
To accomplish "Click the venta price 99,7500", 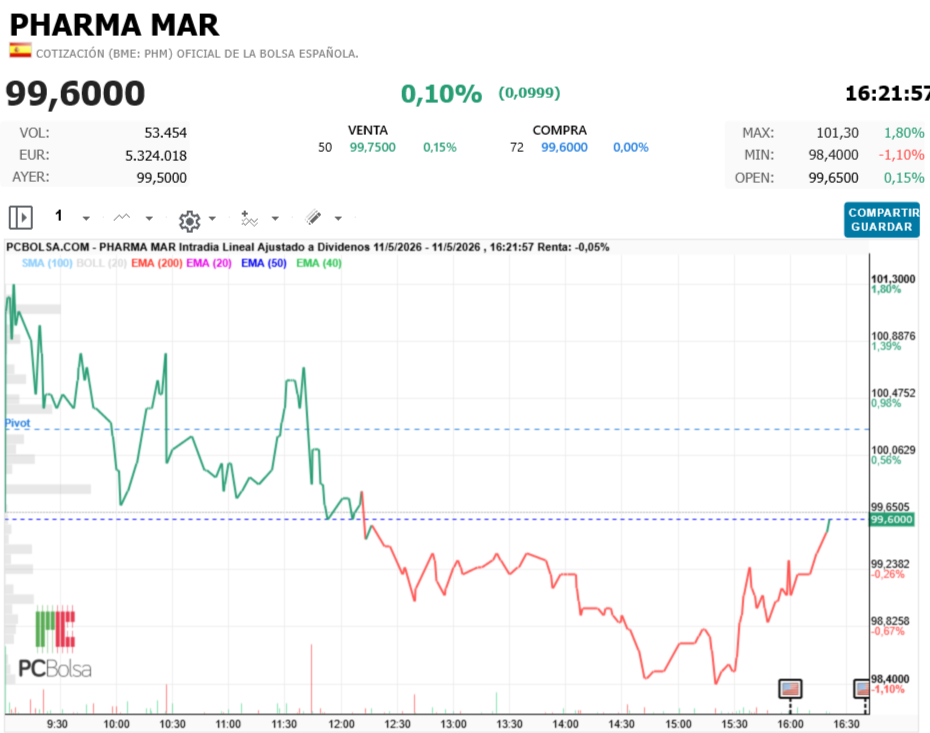I will click(x=372, y=147).
